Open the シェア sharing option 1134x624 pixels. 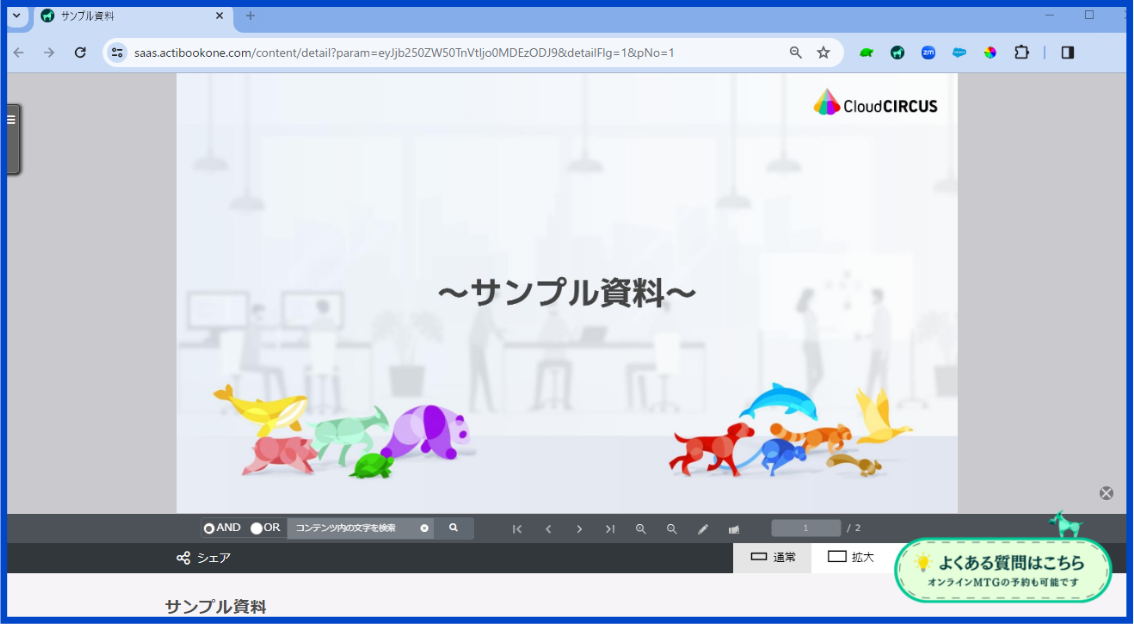click(200, 558)
